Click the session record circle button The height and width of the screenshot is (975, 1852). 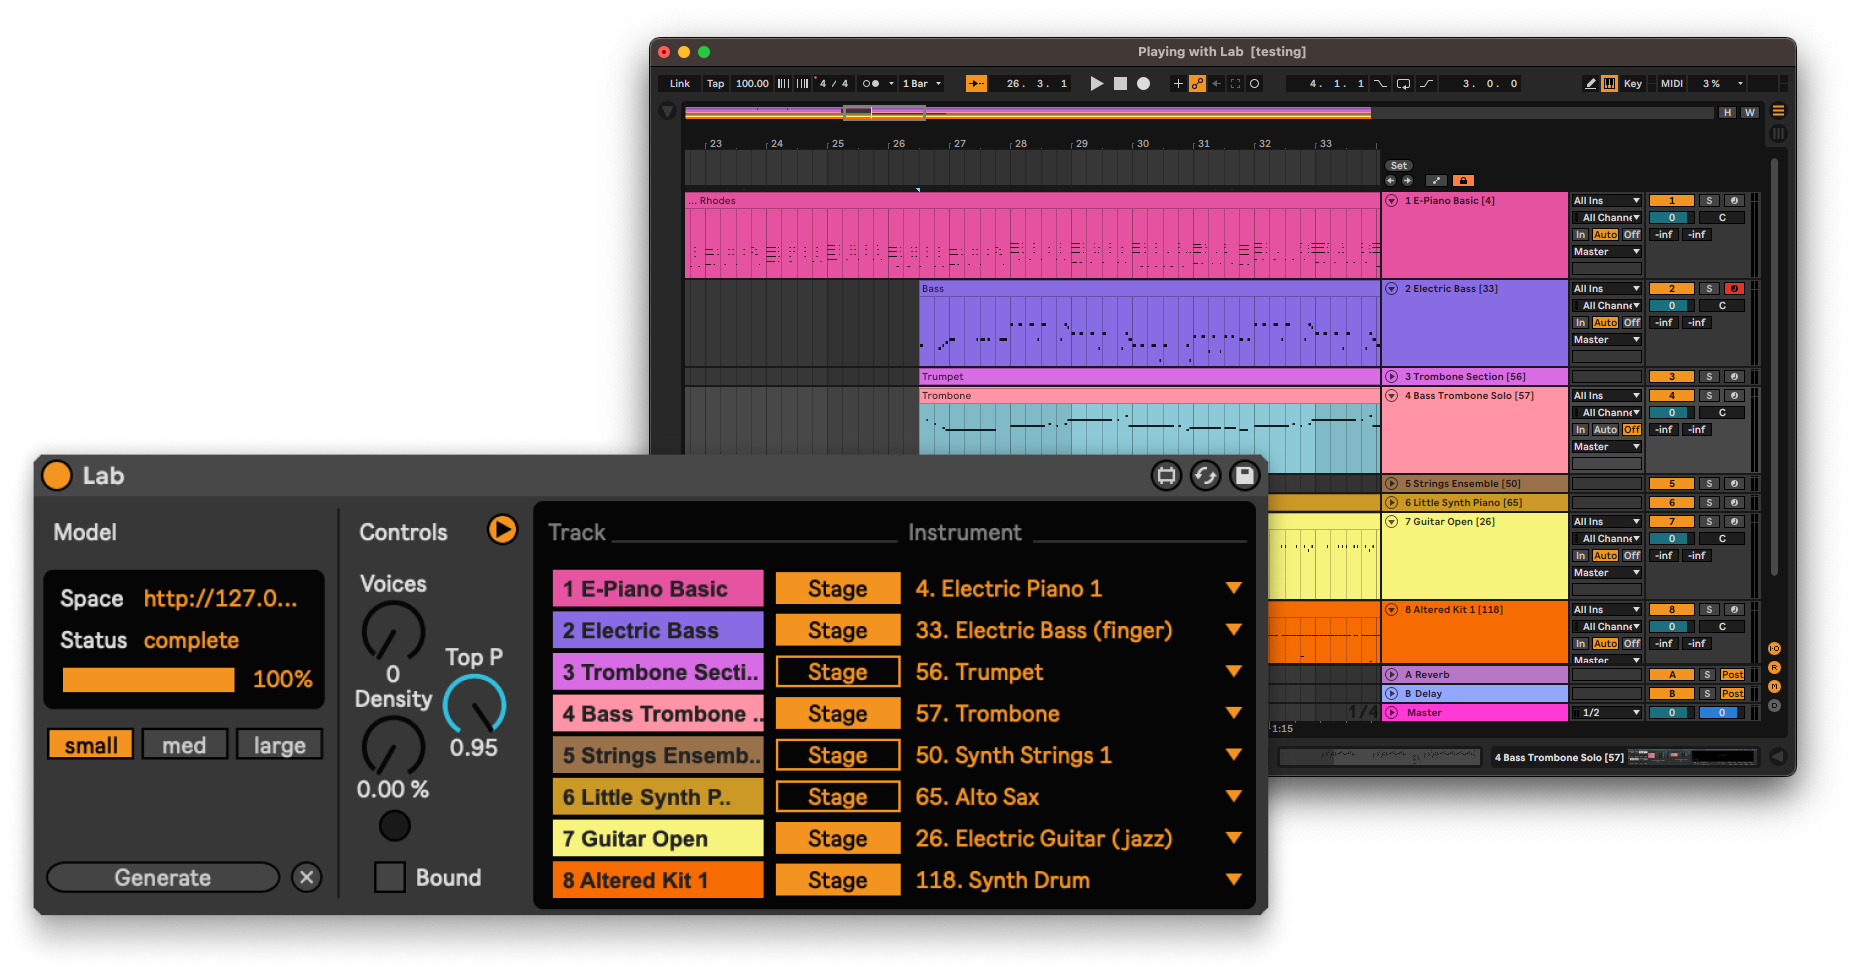(x=1254, y=84)
